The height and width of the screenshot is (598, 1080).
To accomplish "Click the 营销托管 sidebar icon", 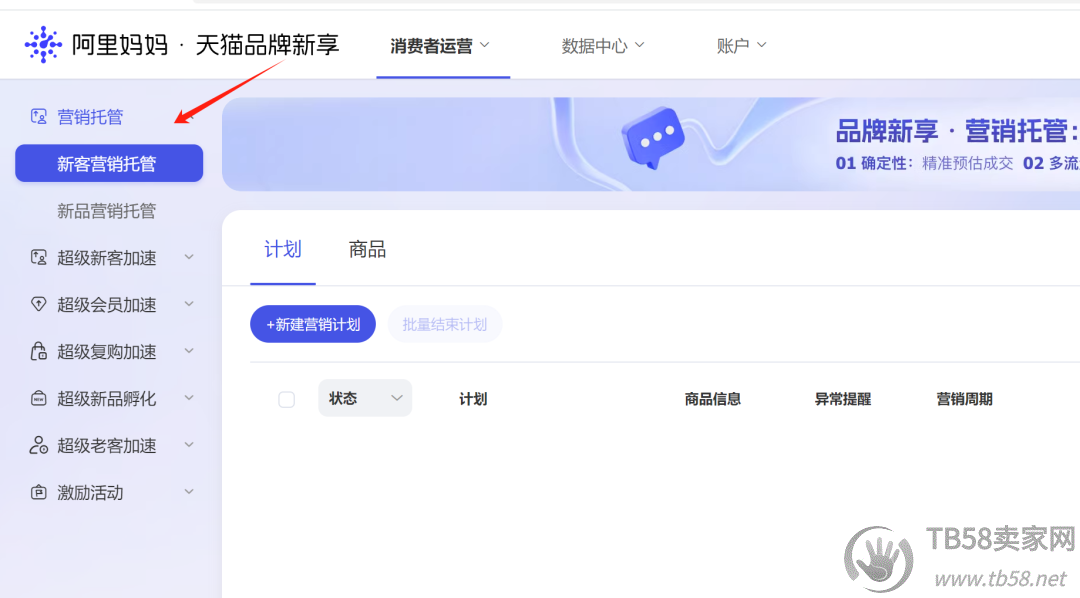I will 39,116.
